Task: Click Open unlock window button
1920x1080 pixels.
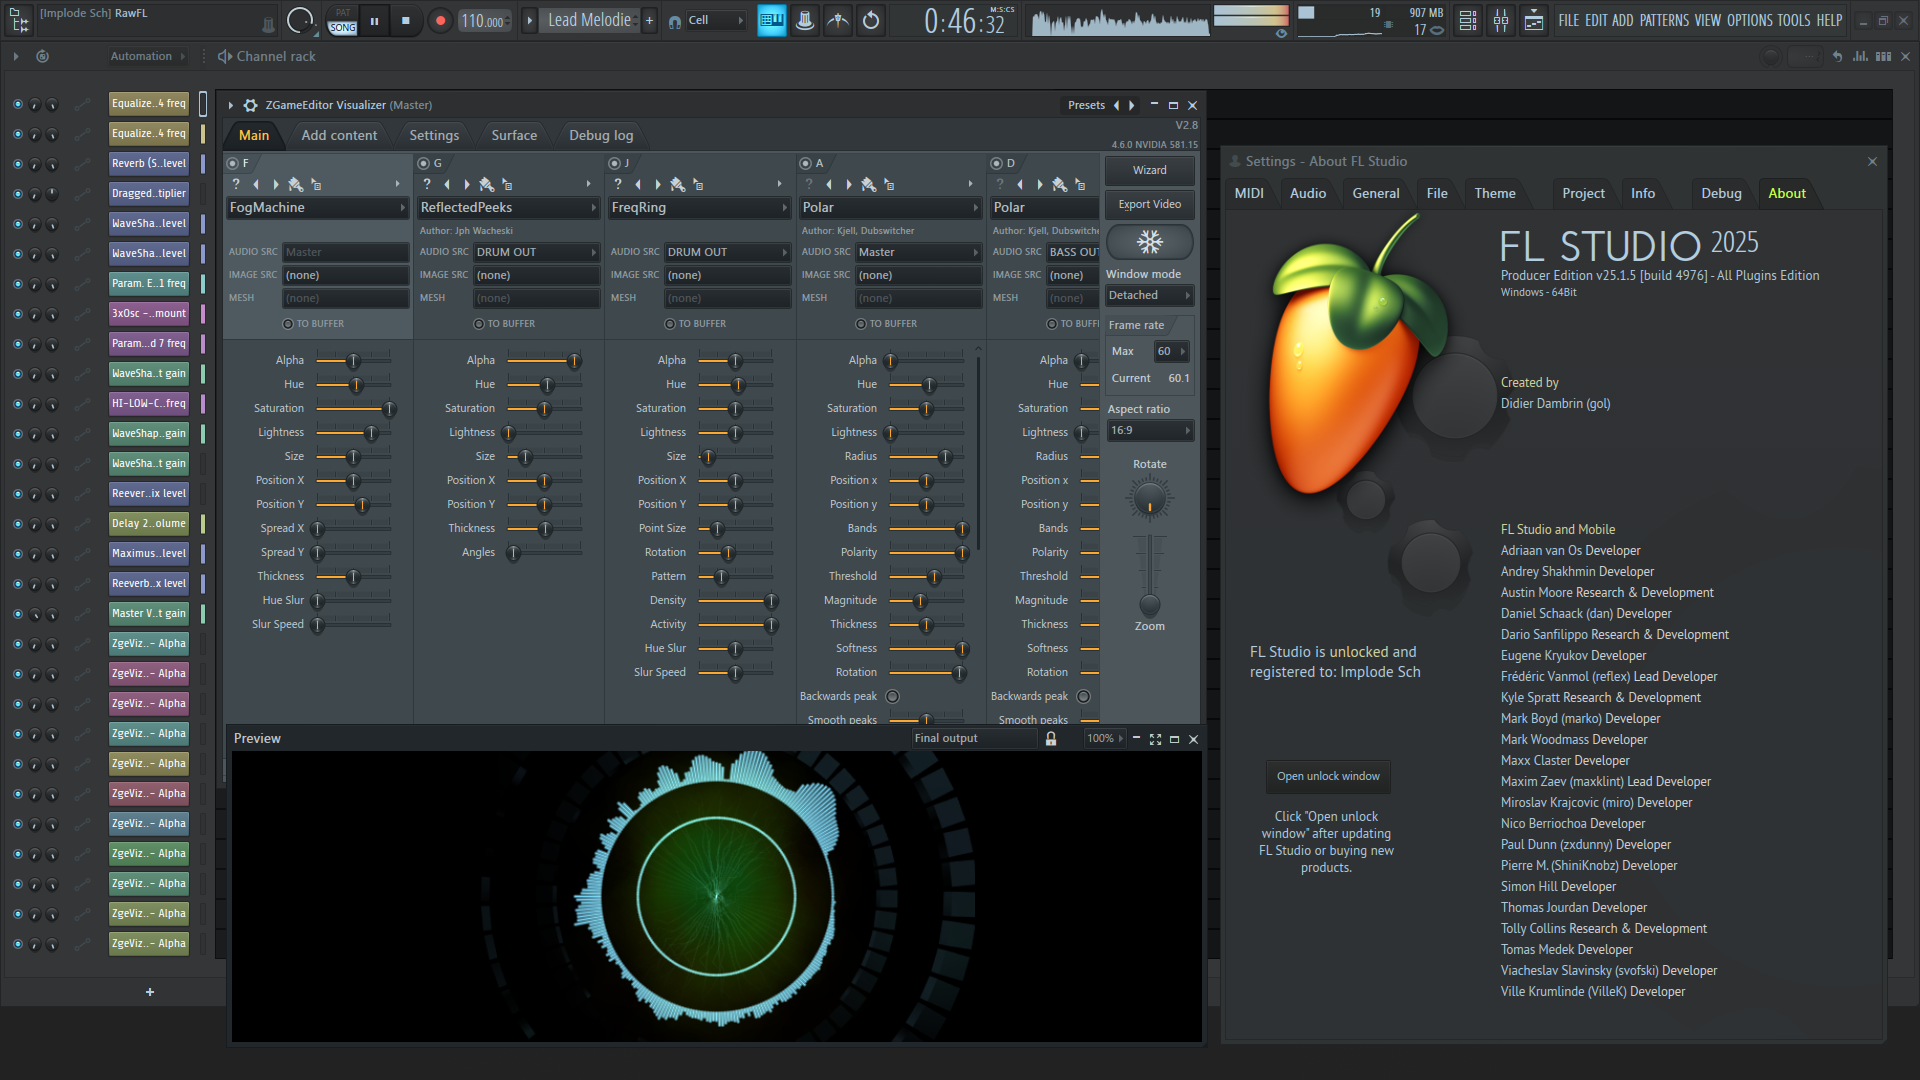Action: (1328, 776)
